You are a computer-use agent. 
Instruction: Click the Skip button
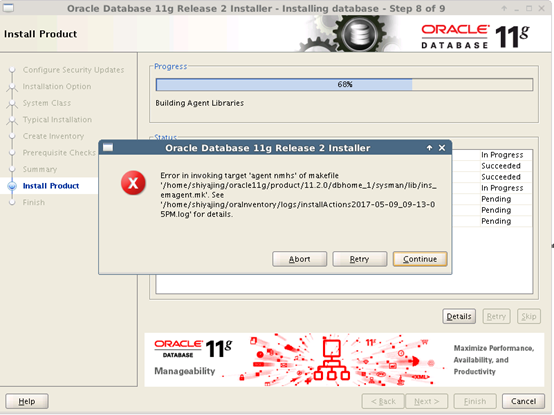click(529, 316)
